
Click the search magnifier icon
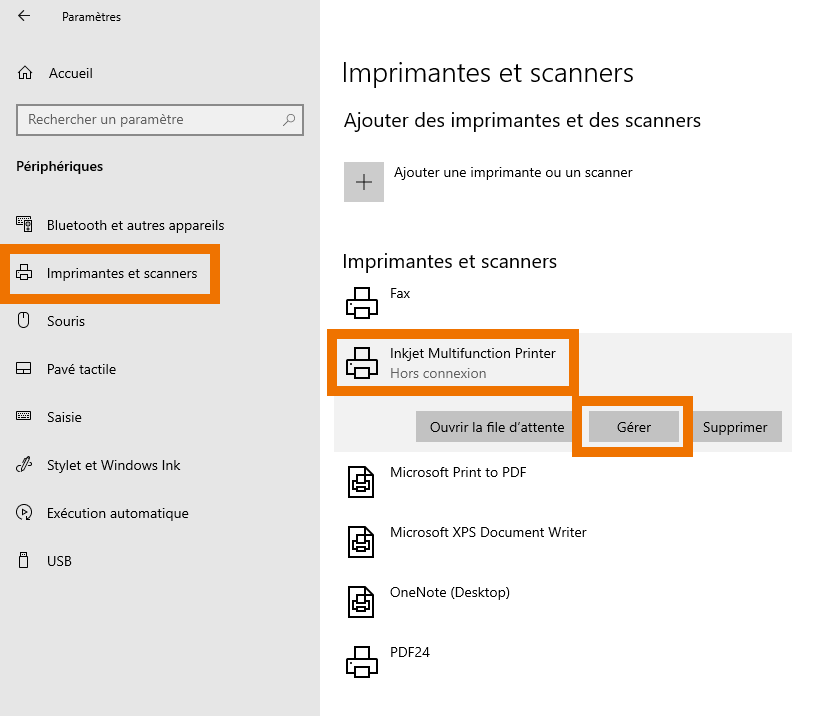pyautogui.click(x=290, y=120)
